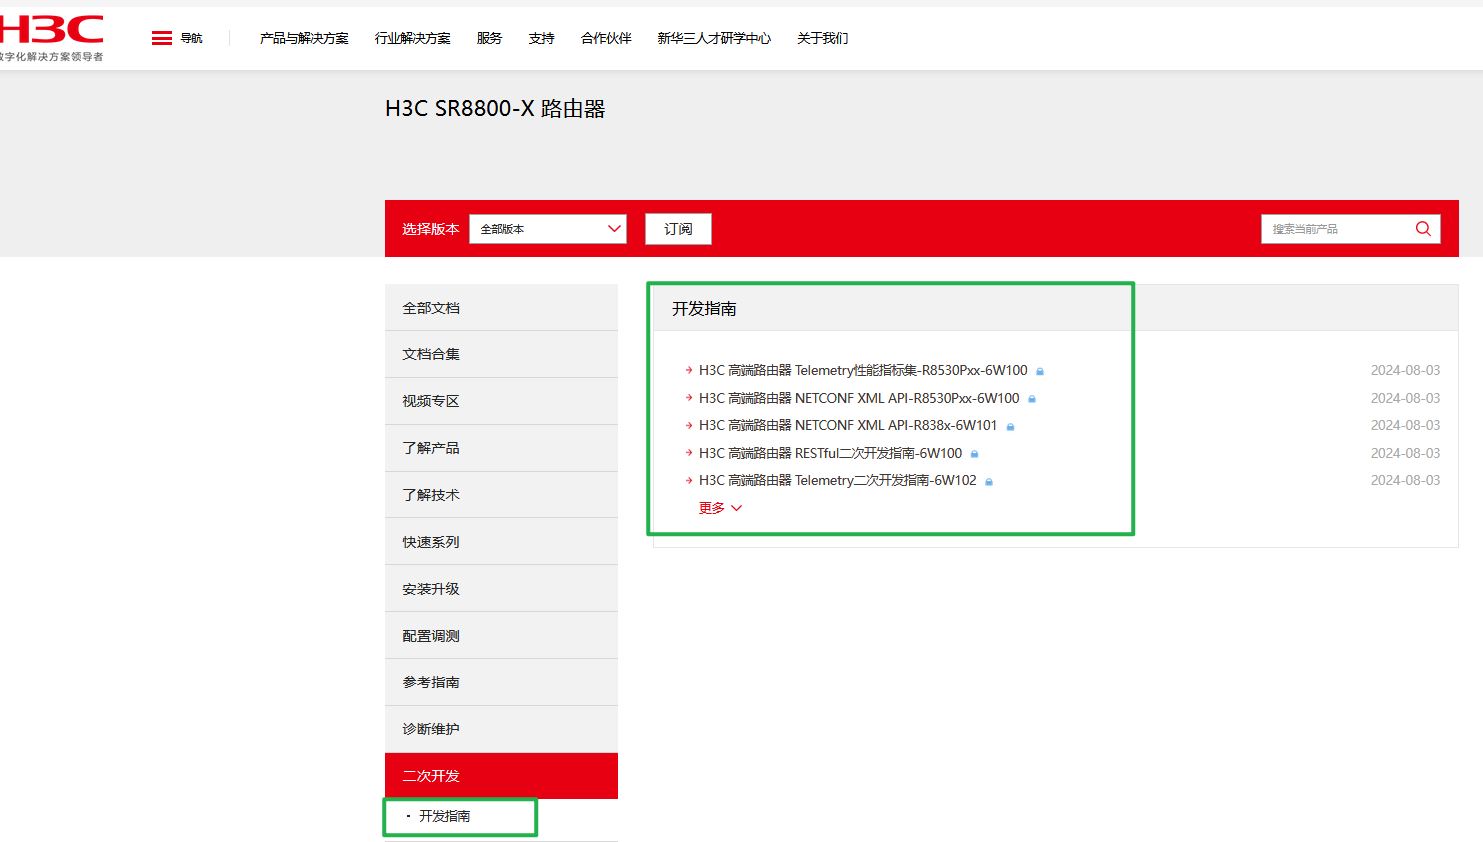Select 诊断维护 in sidebar

(x=501, y=729)
